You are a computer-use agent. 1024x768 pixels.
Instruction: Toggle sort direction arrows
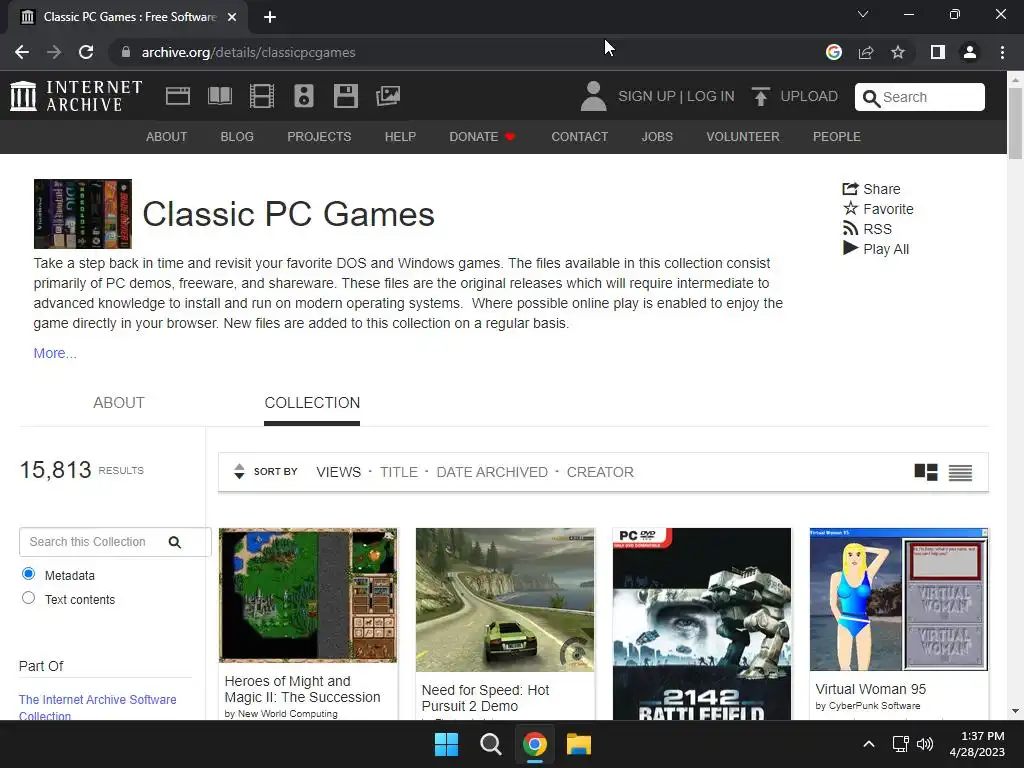coord(239,472)
